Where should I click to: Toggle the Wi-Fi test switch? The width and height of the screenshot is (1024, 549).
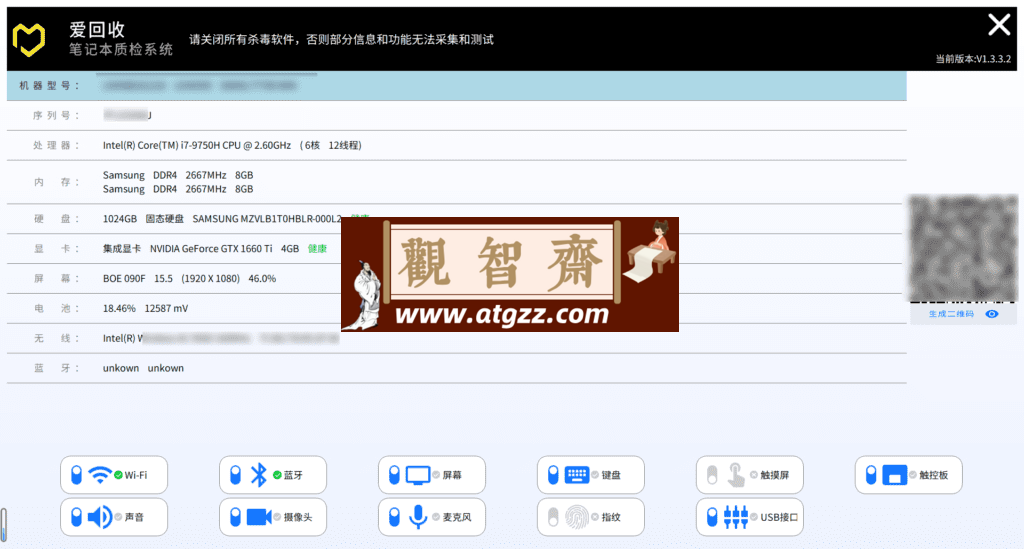76,475
